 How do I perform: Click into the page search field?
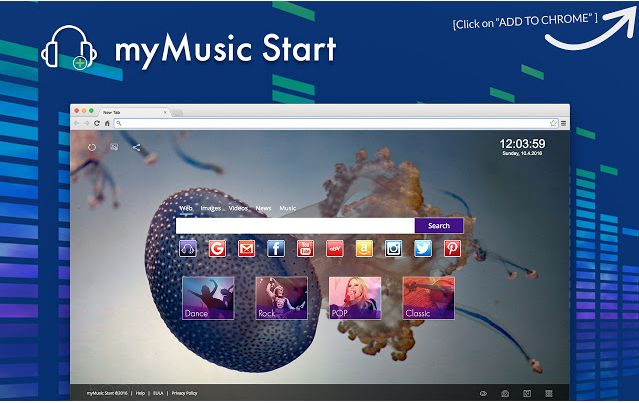tap(295, 226)
